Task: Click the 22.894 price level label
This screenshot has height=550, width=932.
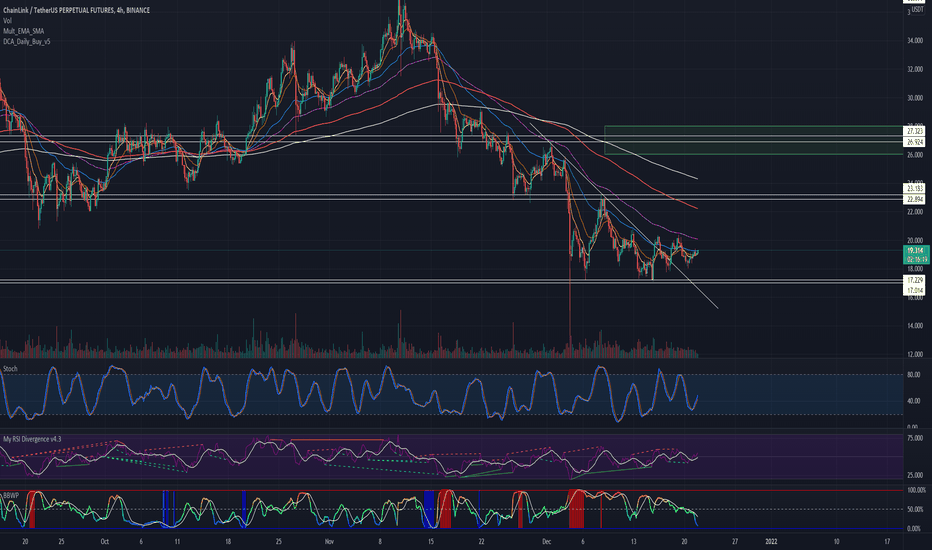Action: point(915,199)
